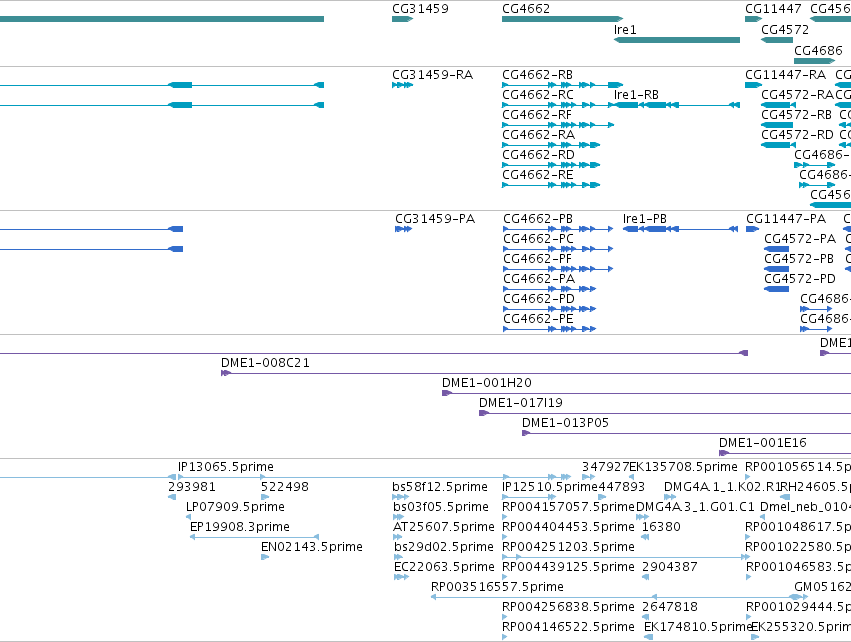This screenshot has width=851, height=642.
Task: Click protein CG4572-PD label
Action: click(799, 279)
